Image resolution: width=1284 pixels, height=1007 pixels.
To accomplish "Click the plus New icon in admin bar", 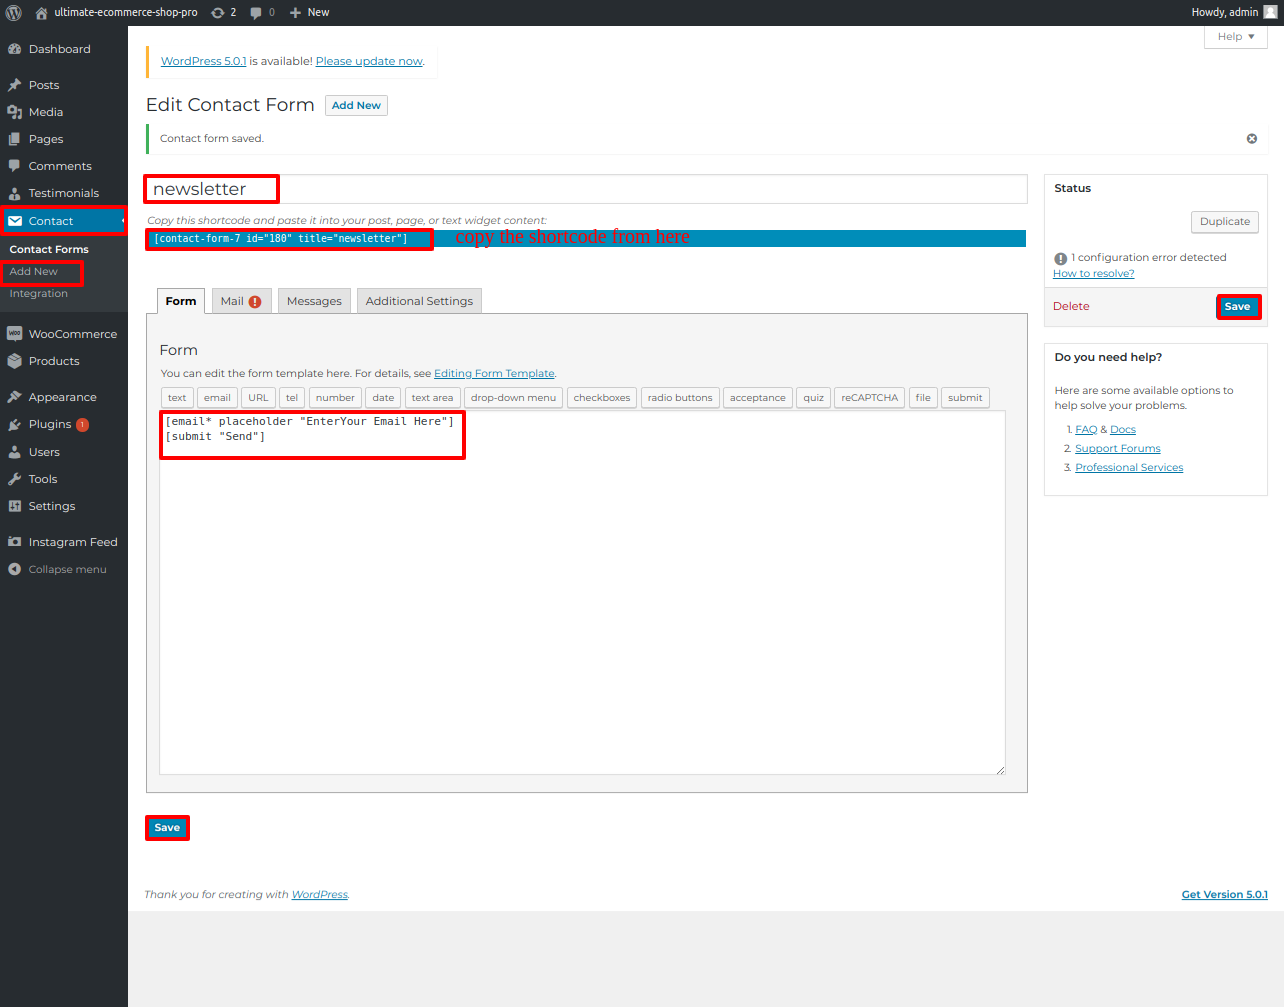I will (x=295, y=13).
